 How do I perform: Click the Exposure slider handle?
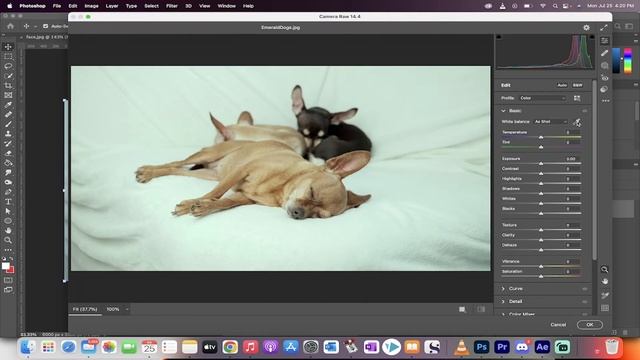541,163
